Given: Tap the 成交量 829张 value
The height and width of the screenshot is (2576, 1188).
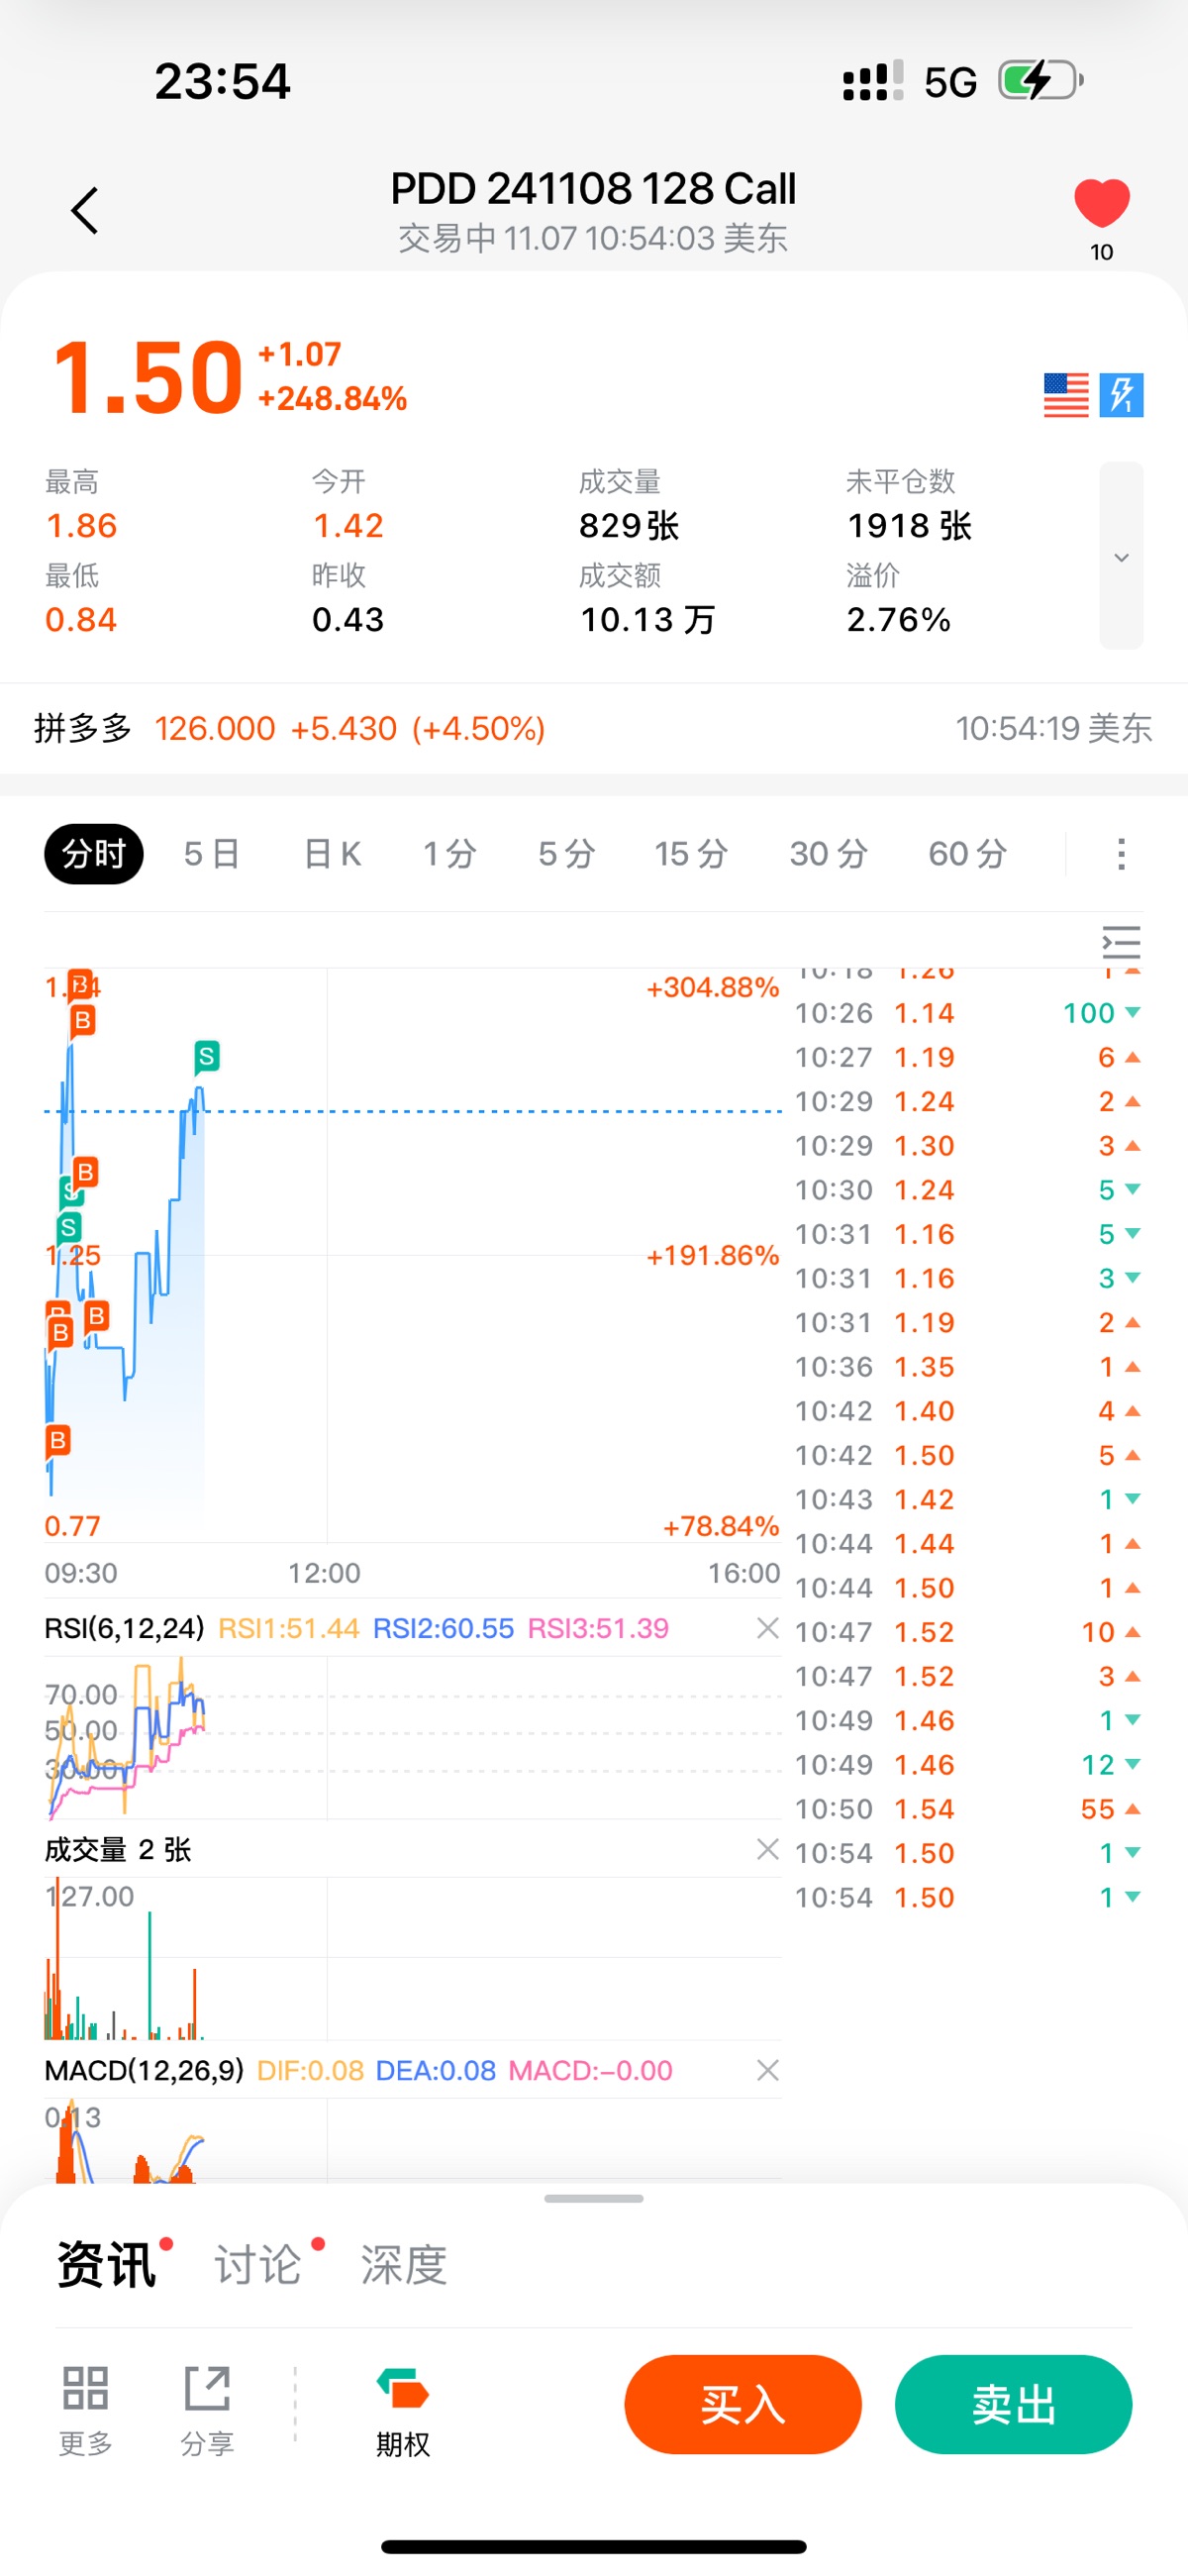Looking at the screenshot, I should [x=629, y=525].
